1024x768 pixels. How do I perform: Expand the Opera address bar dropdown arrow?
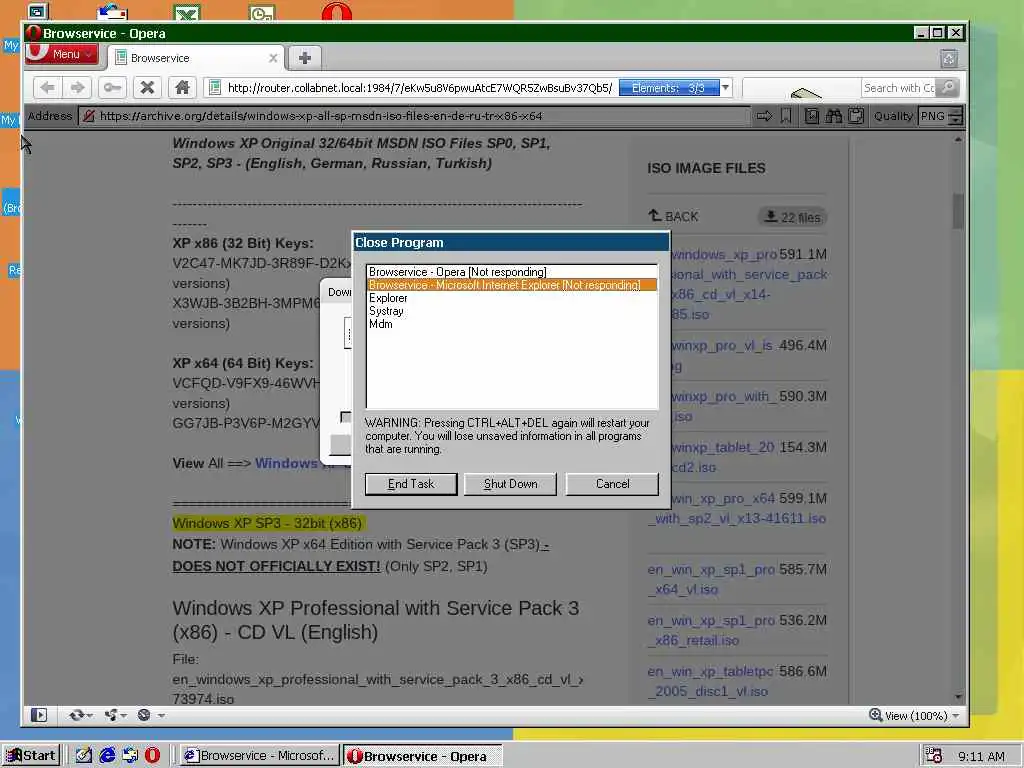click(x=725, y=88)
